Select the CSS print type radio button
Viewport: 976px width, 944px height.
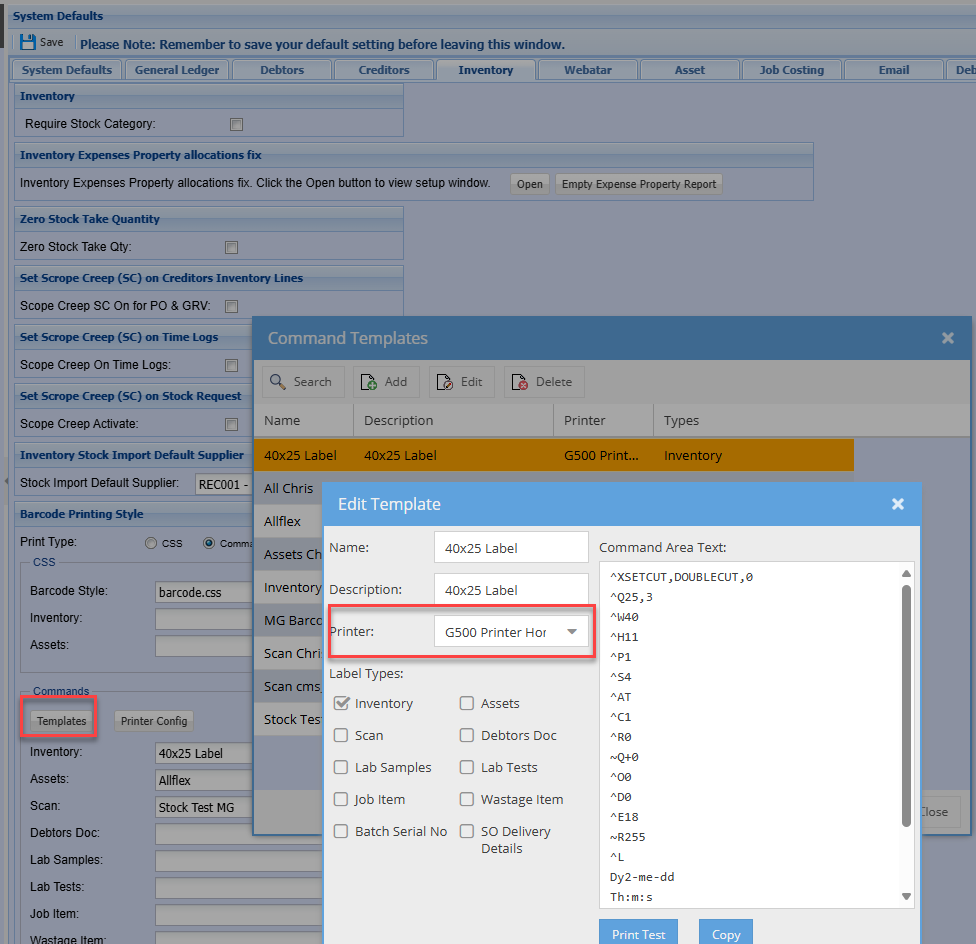tap(151, 544)
